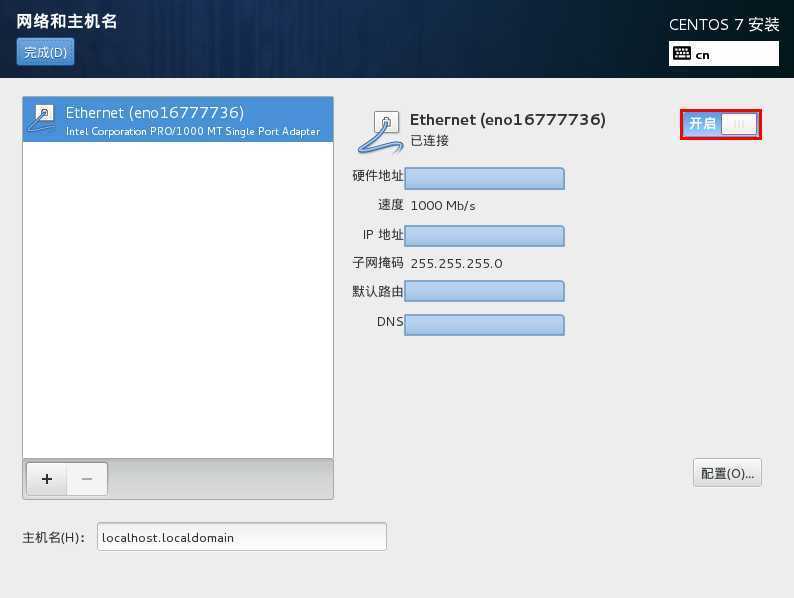Click the 已连接 connected status text
Screen dimensions: 794x598
pos(429,141)
